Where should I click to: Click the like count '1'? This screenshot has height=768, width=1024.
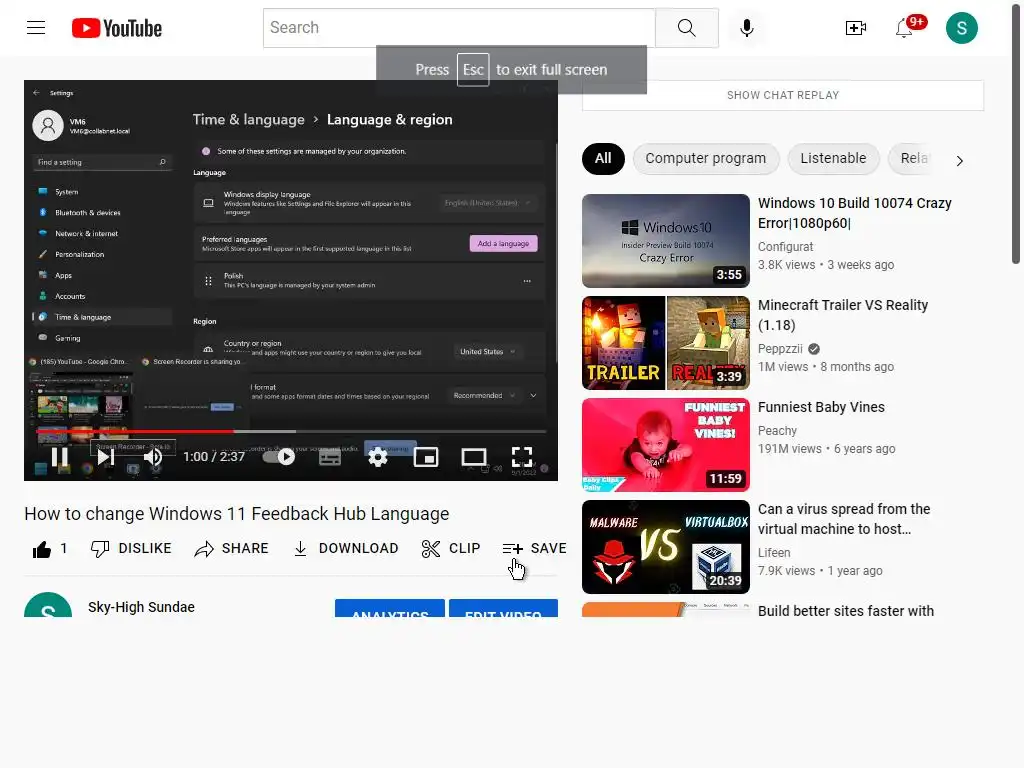[63, 549]
